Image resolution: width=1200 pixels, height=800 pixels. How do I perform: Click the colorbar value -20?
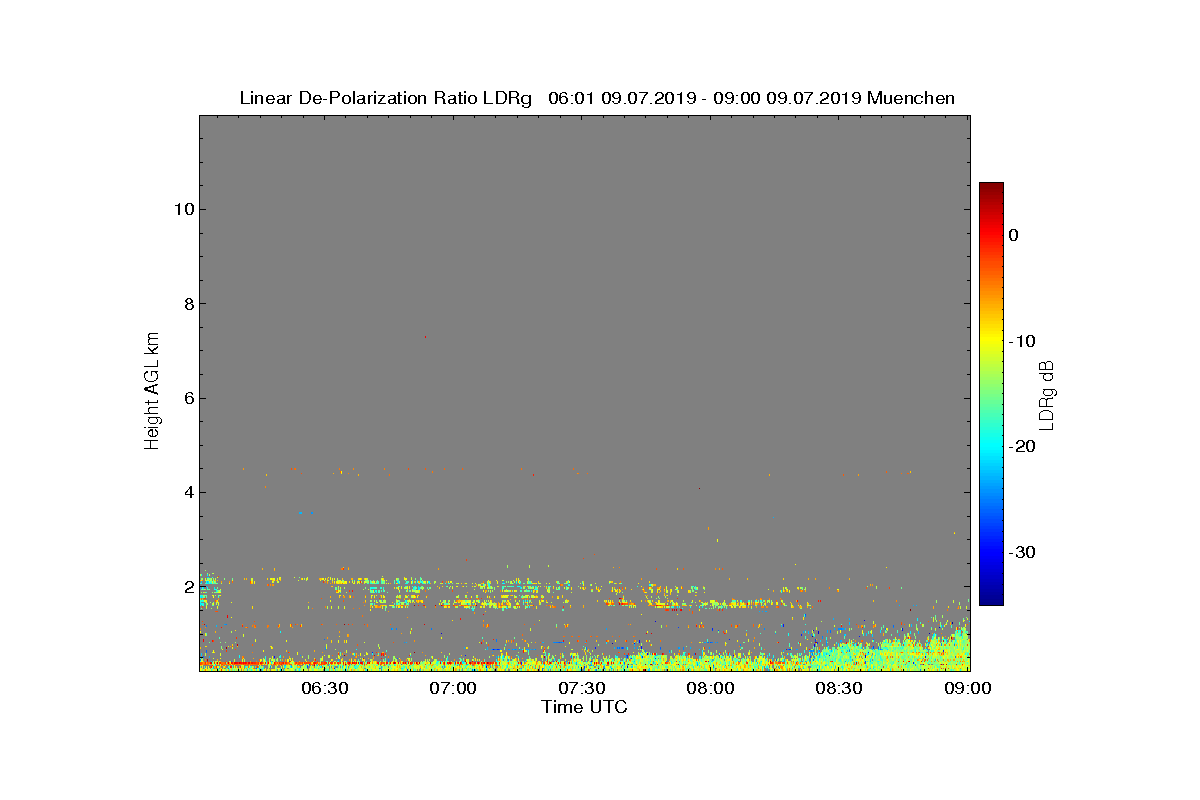click(1021, 446)
